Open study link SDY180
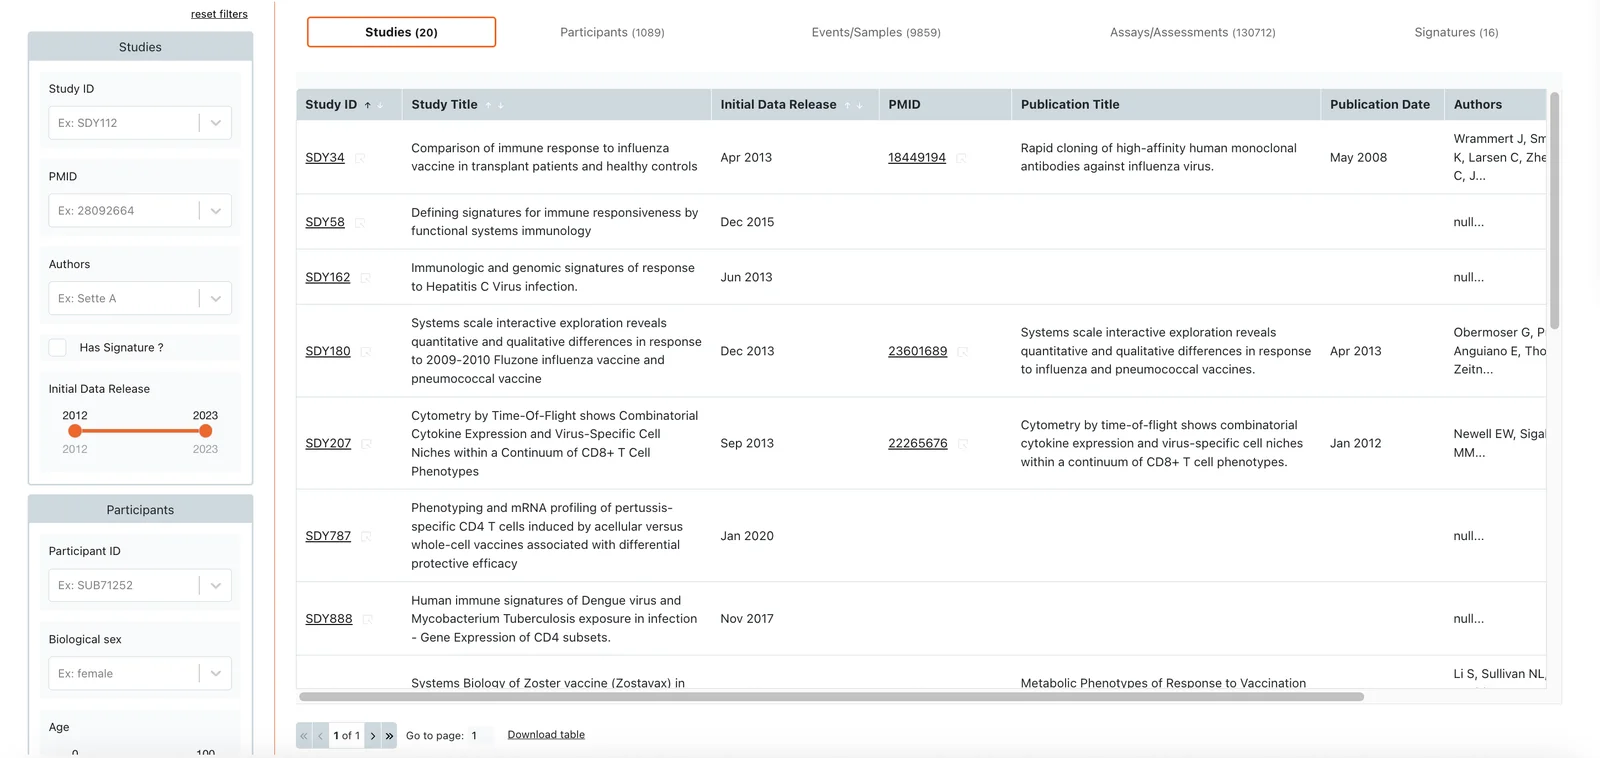Viewport: 1600px width, 758px height. 328,352
